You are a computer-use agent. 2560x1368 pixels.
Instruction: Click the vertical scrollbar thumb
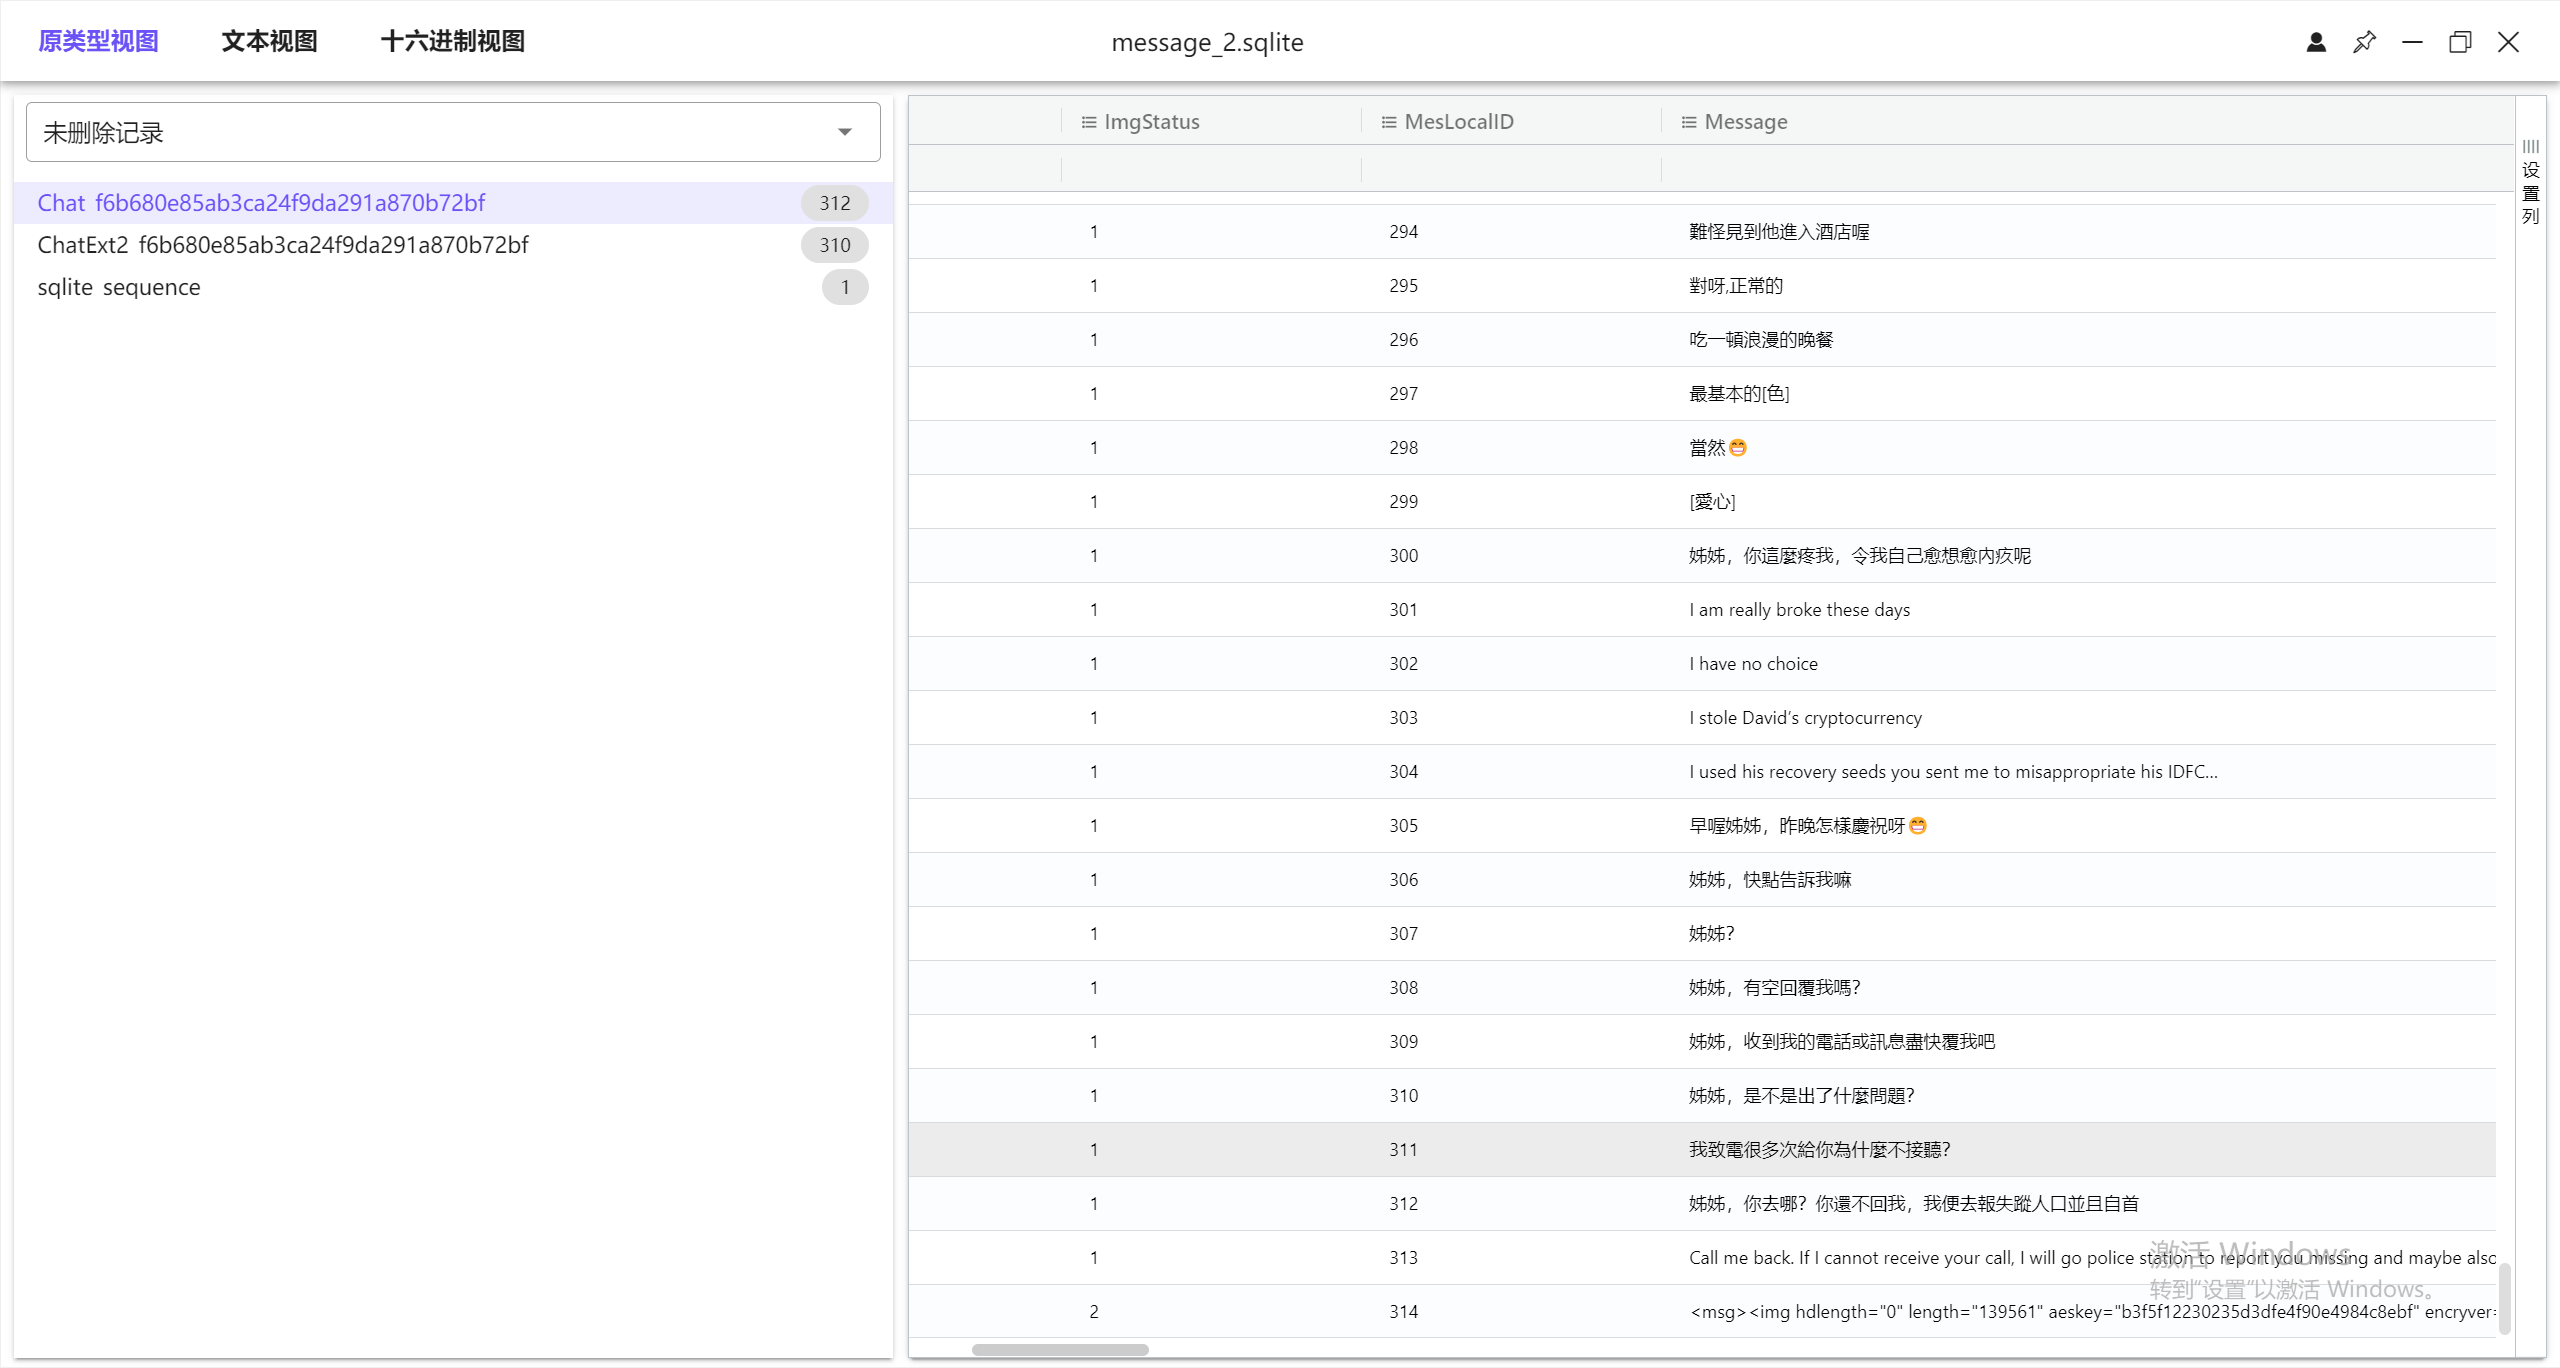click(x=2504, y=1298)
